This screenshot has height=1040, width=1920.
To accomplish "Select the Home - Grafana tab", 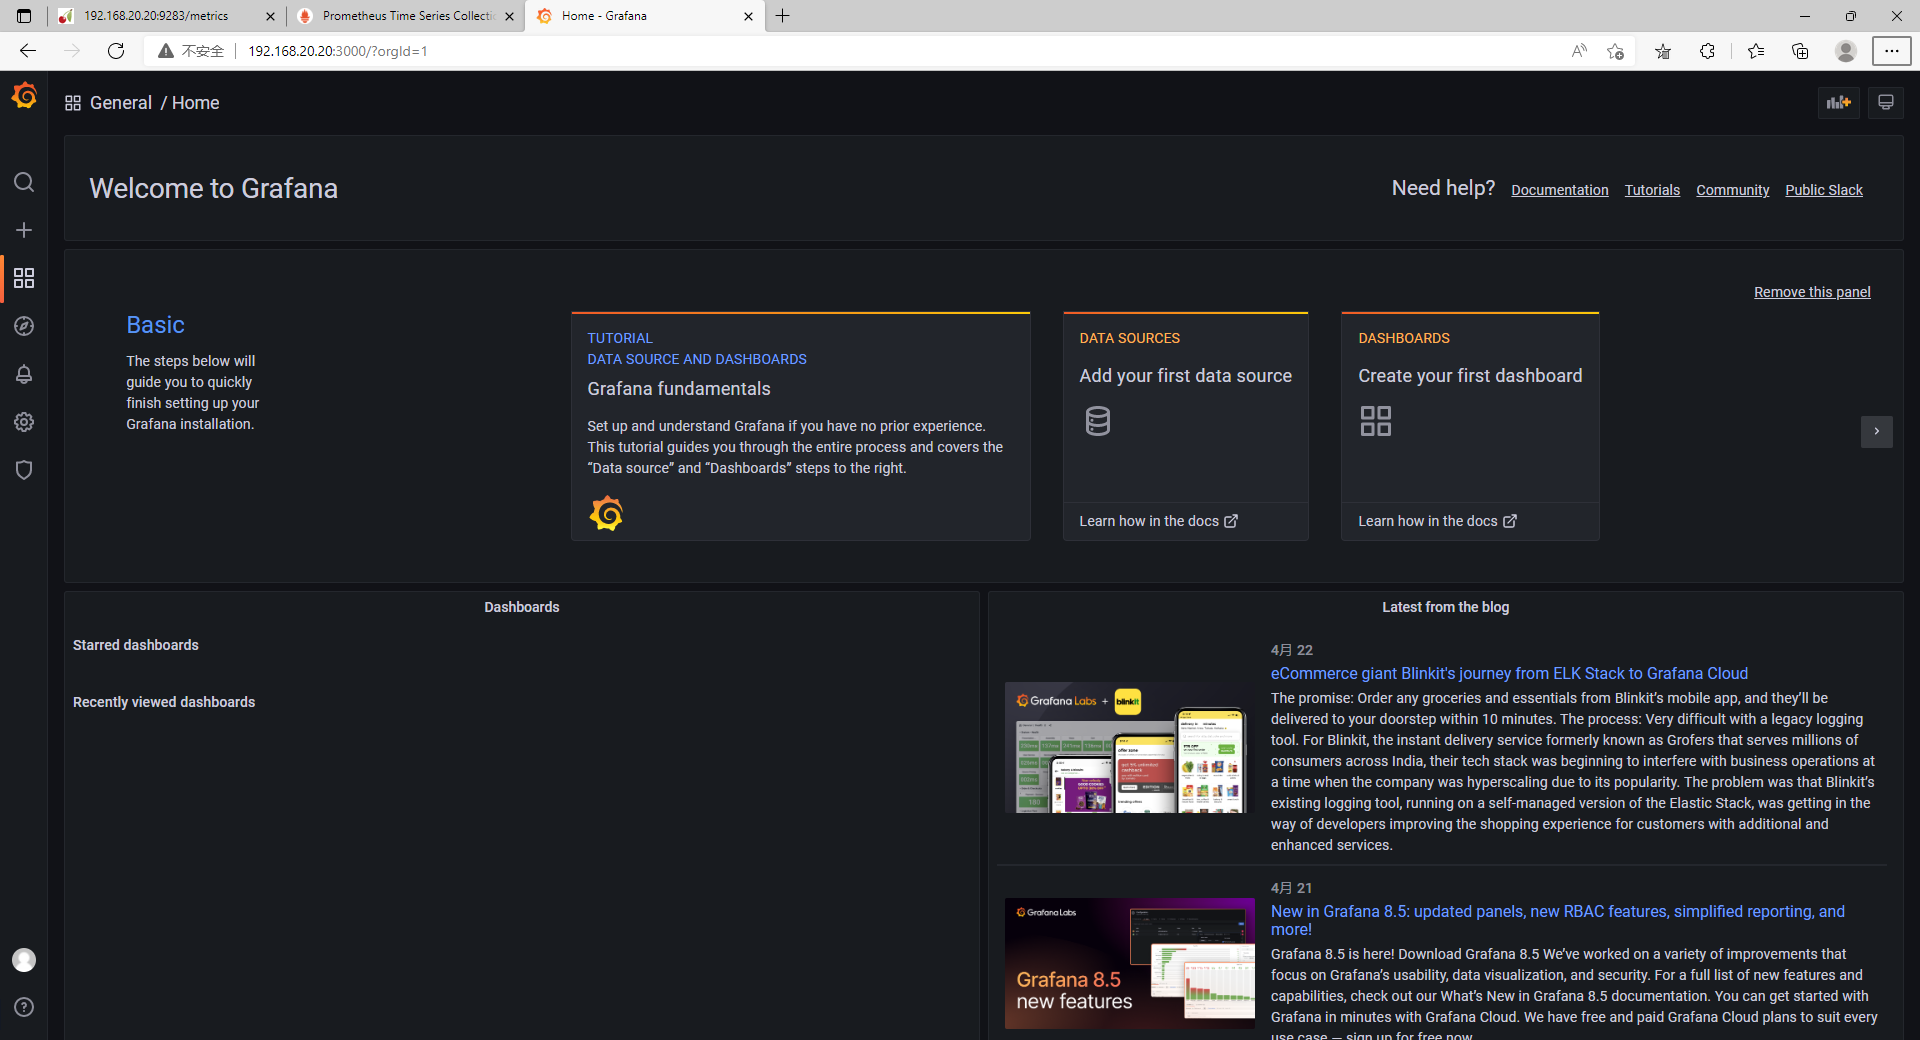I will pyautogui.click(x=645, y=16).
